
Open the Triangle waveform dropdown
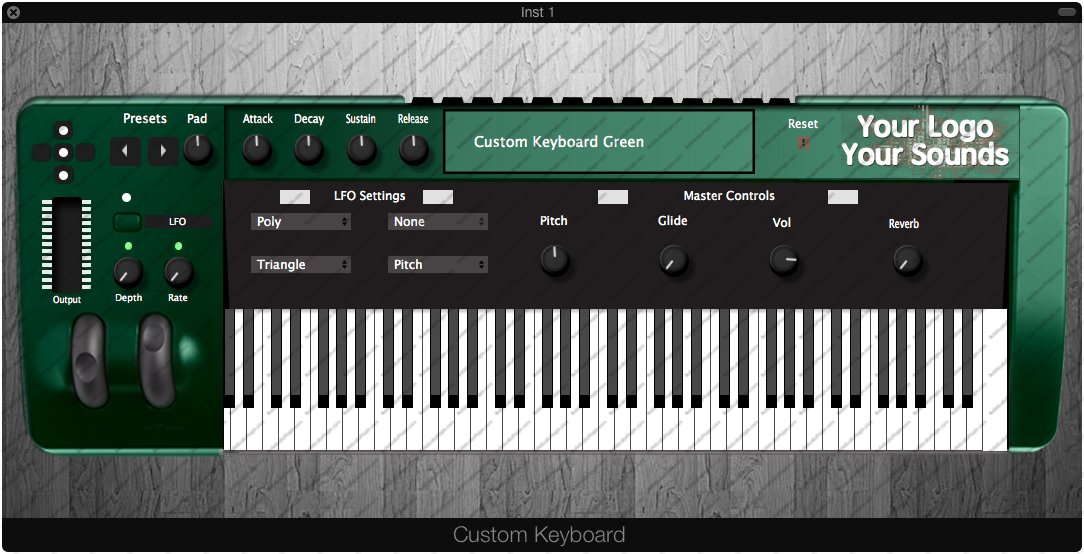[301, 265]
